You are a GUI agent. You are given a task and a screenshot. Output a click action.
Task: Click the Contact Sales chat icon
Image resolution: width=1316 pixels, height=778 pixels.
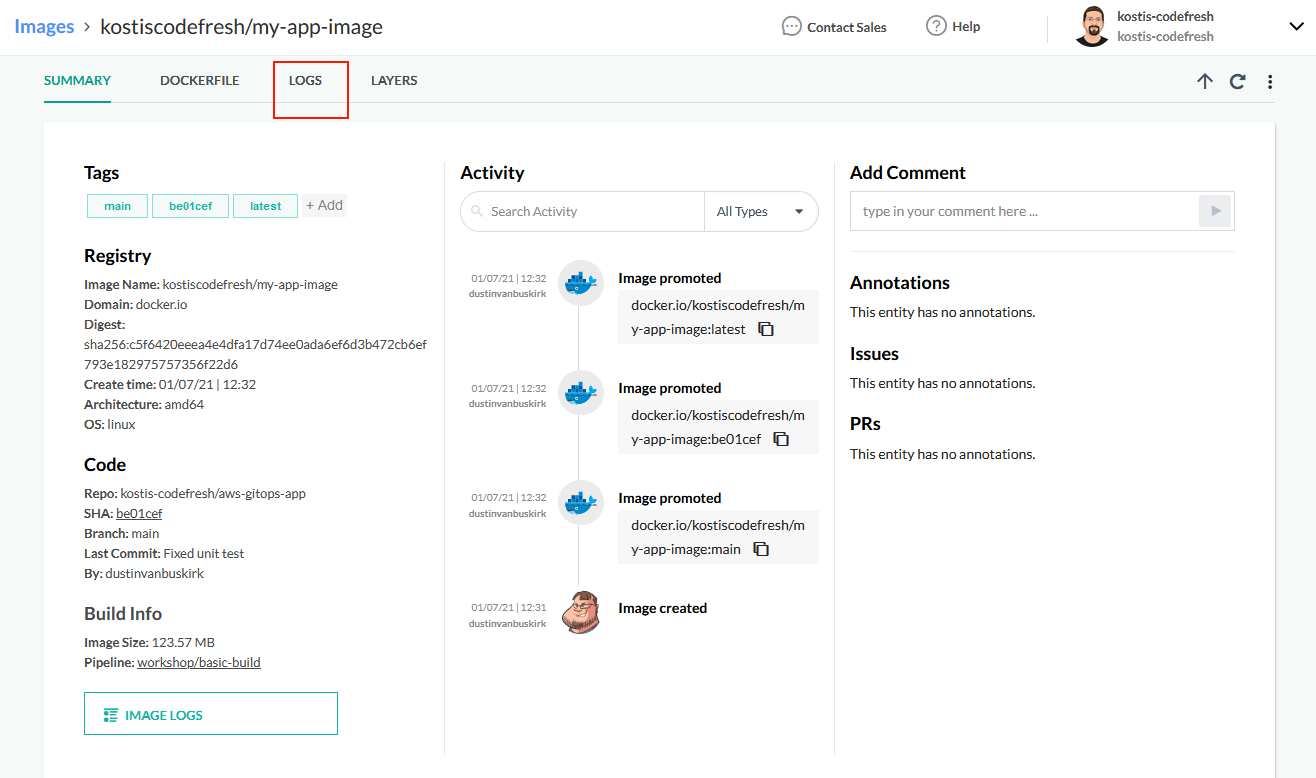(792, 26)
